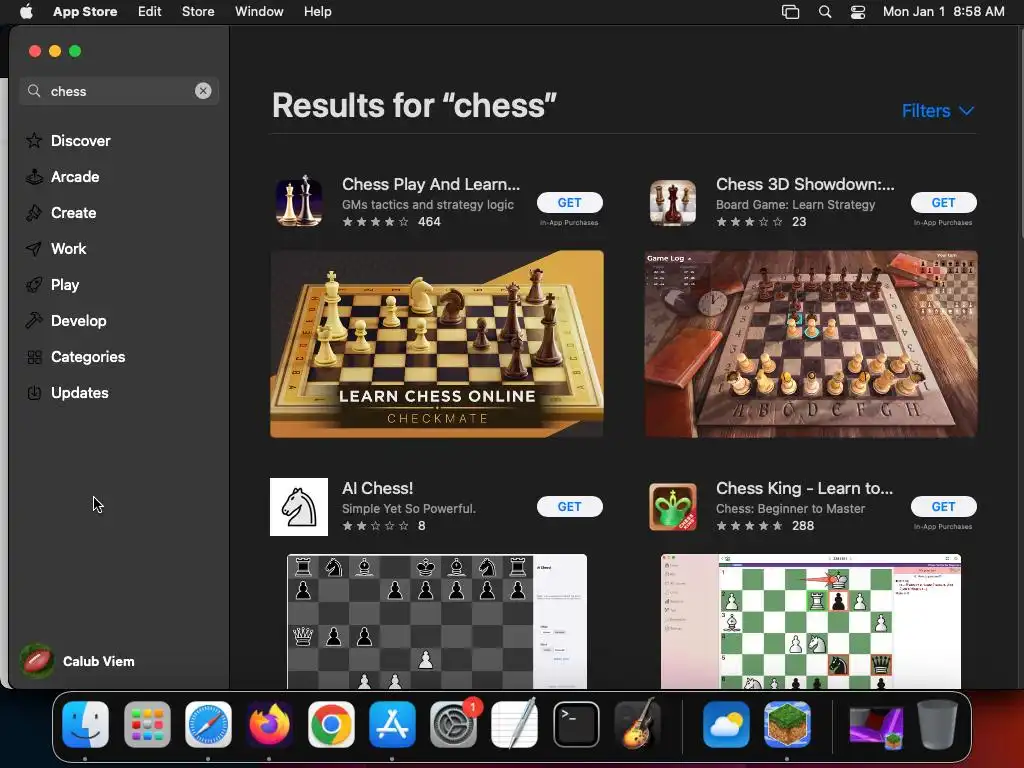Open Terminal from the Dock

click(x=576, y=725)
